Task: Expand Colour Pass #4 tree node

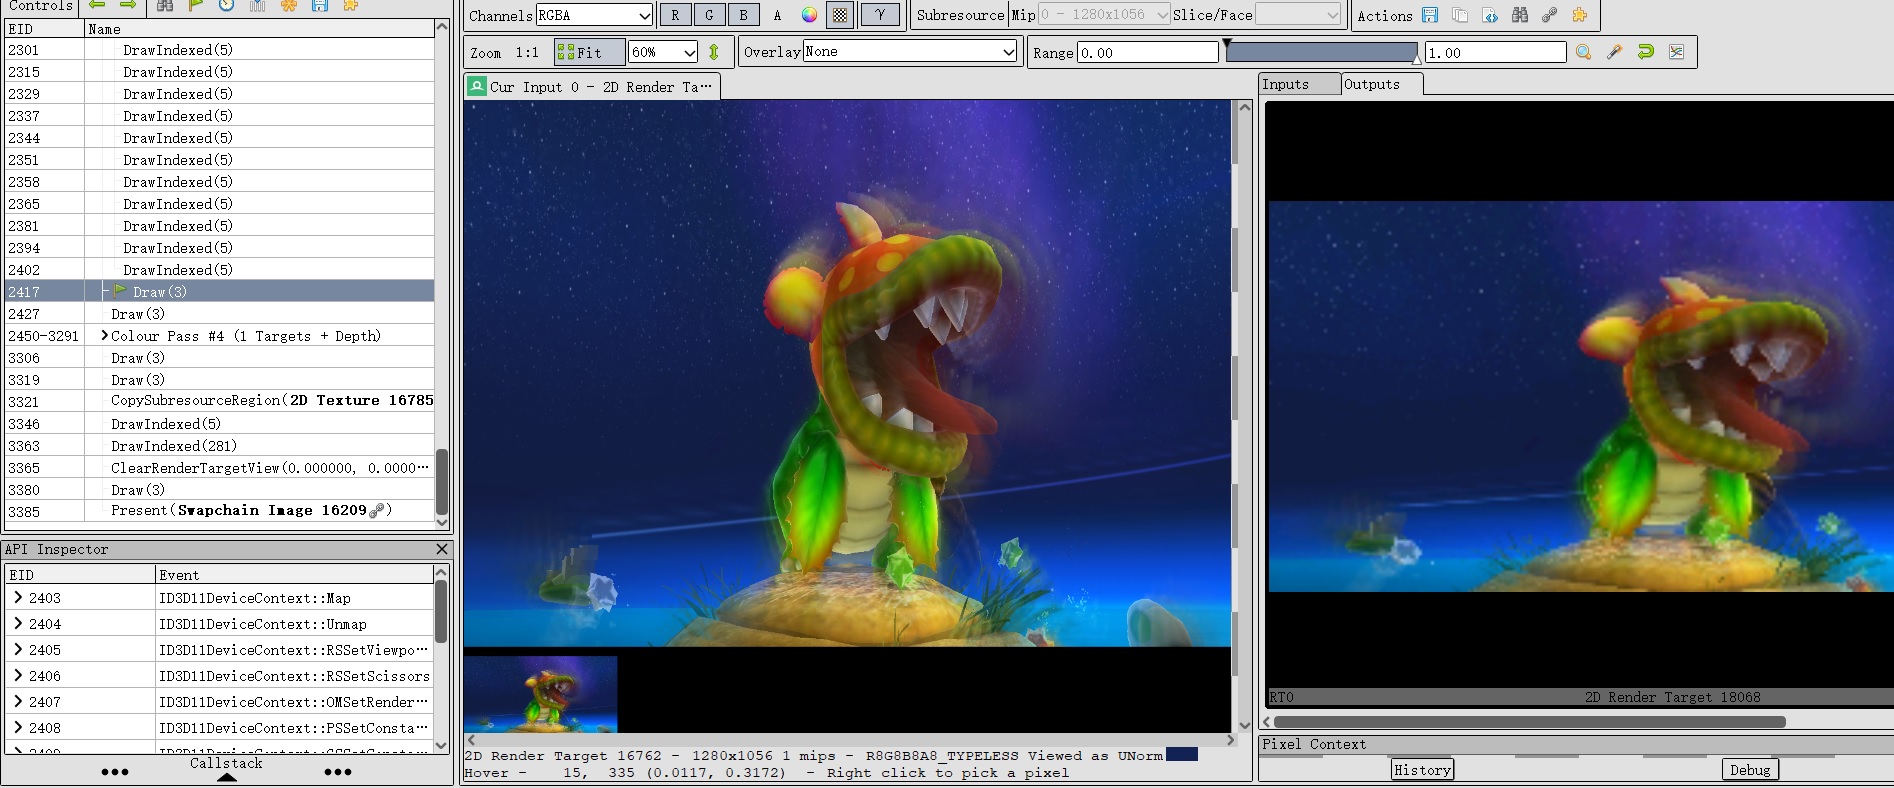Action: coord(105,336)
